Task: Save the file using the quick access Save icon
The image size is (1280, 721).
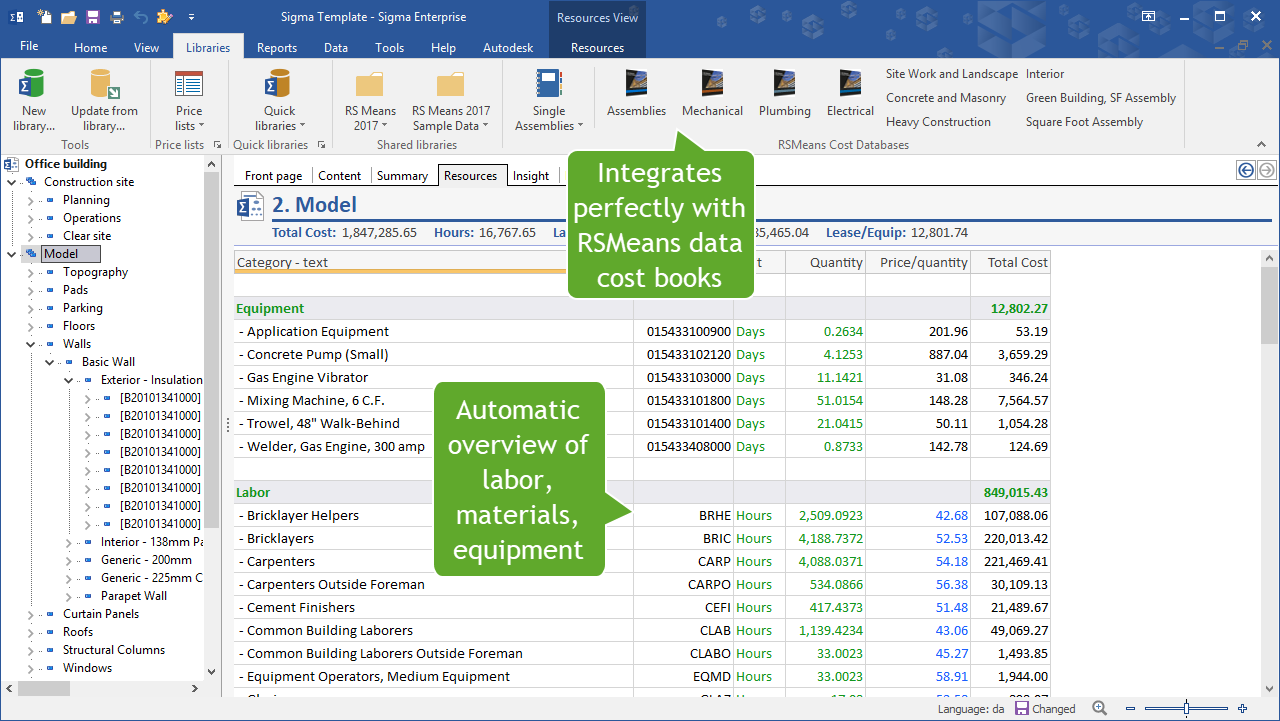Action: (91, 17)
